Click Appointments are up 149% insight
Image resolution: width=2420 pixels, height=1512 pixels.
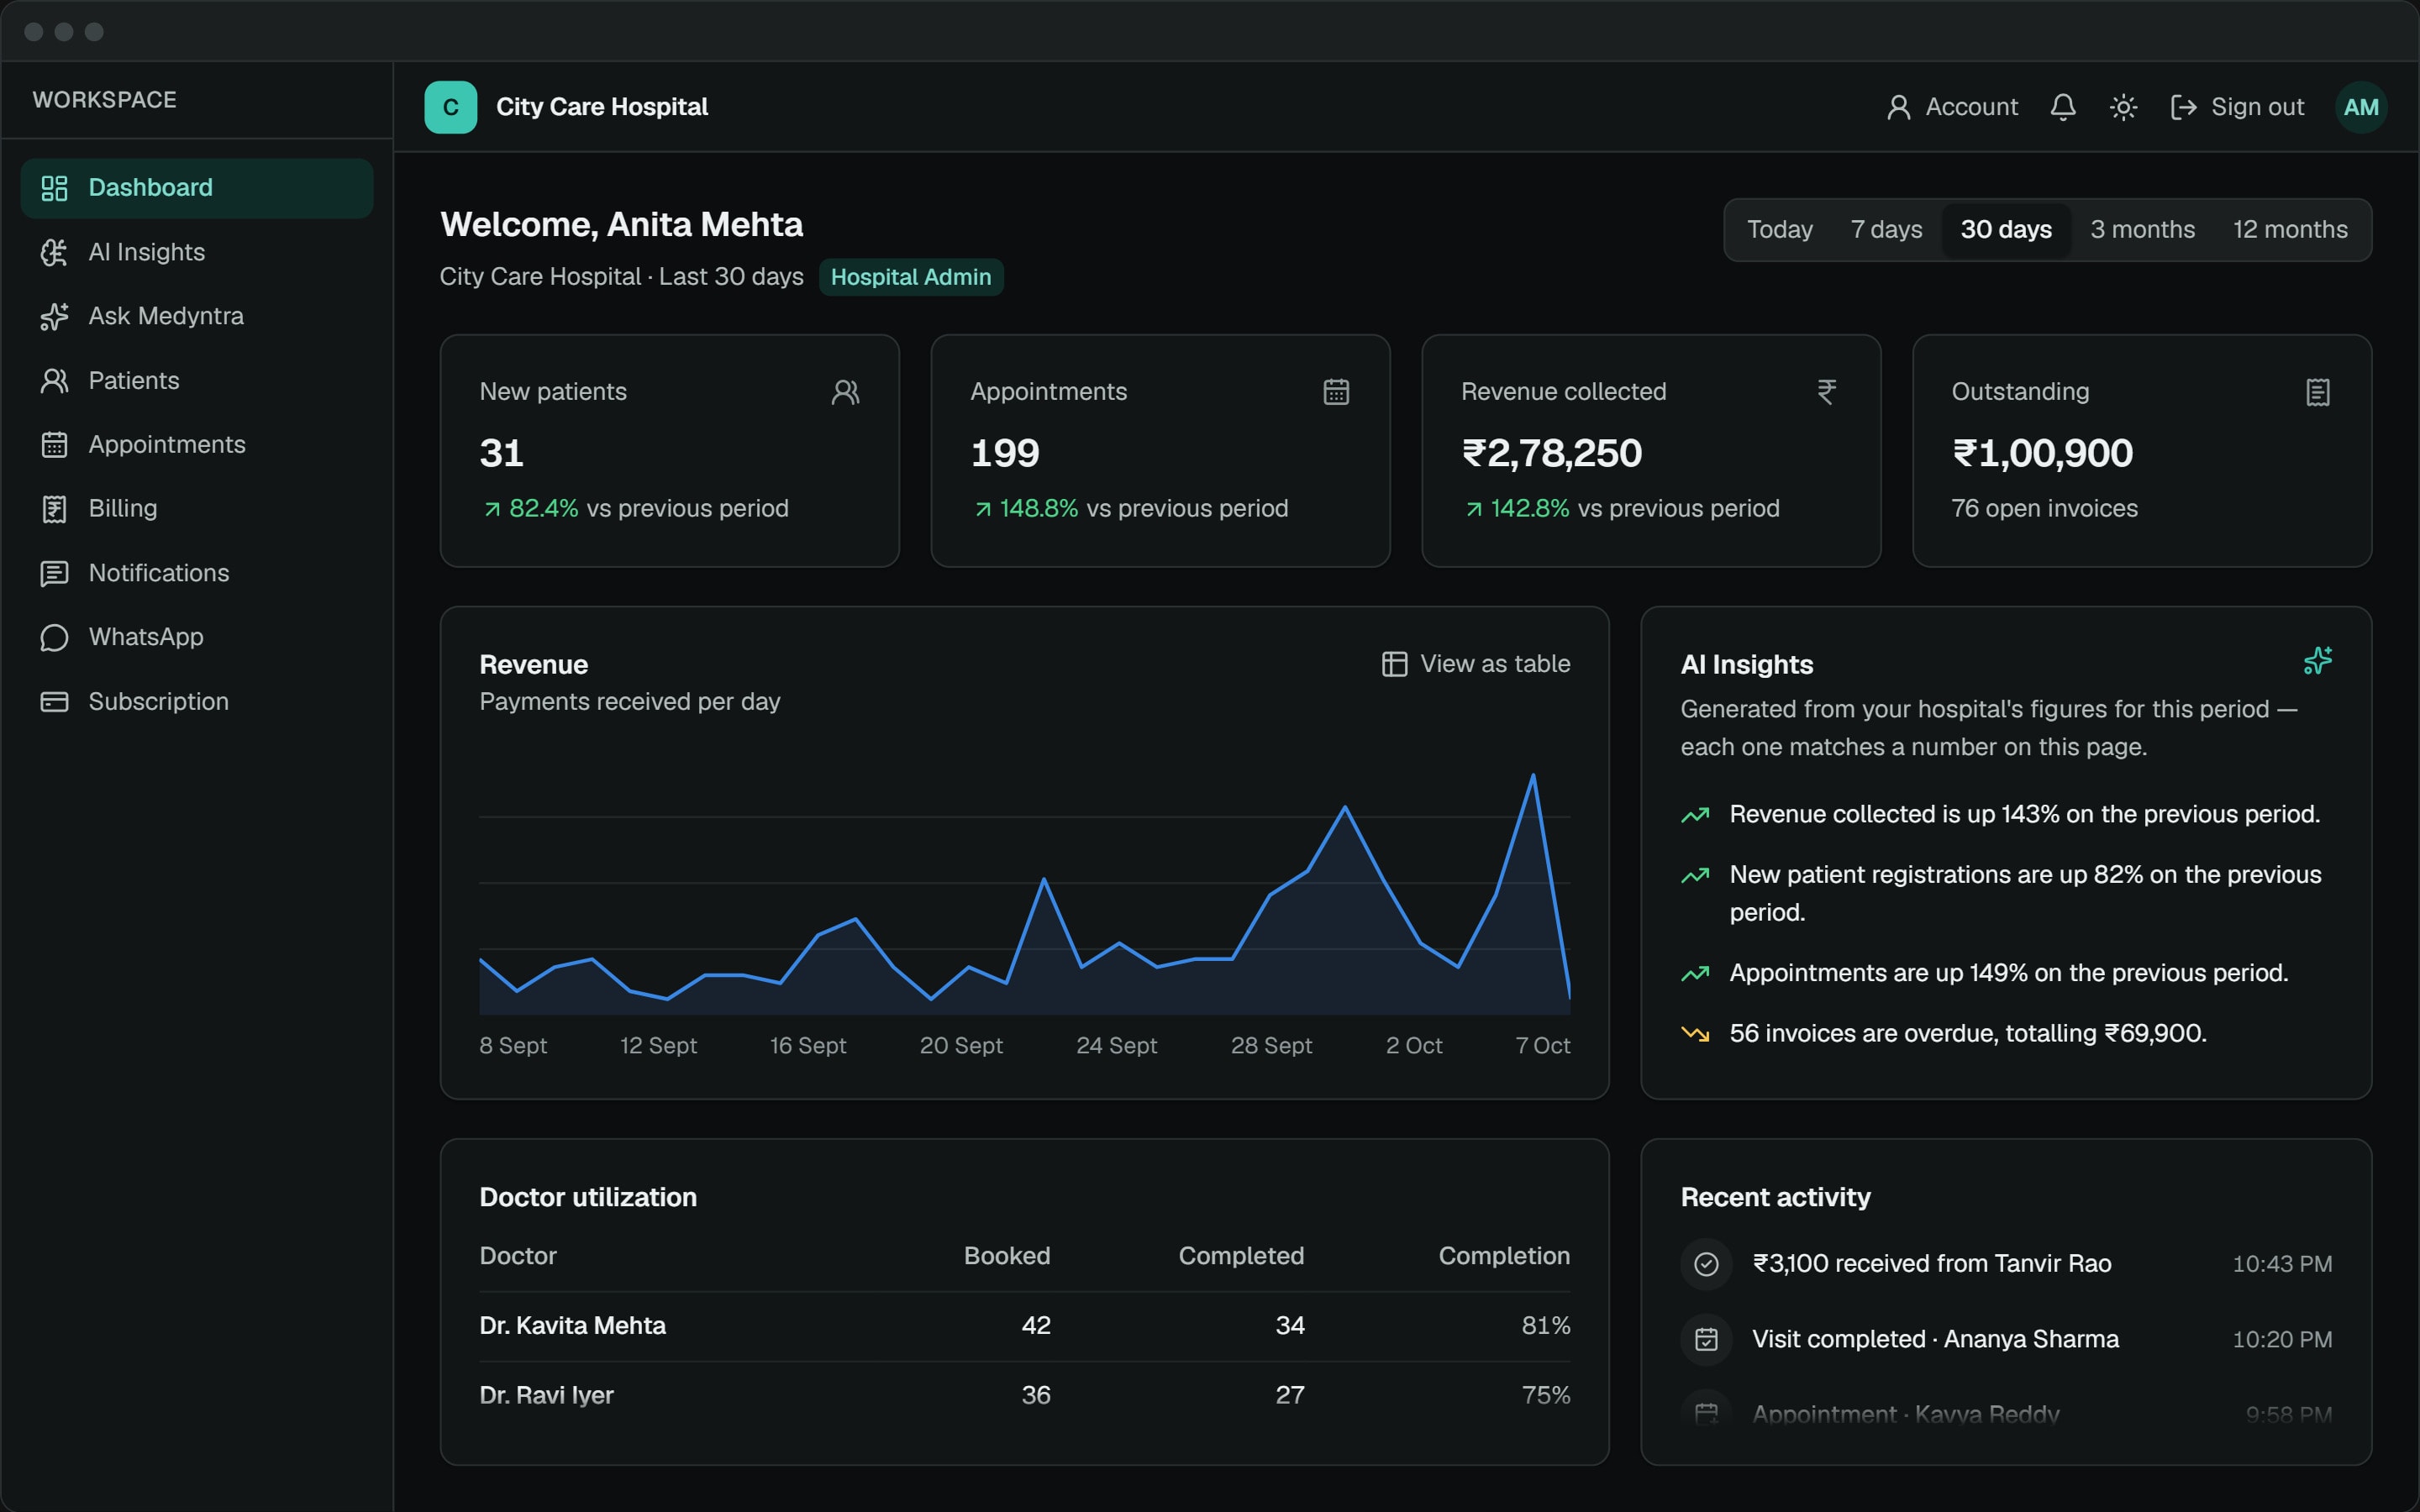(2009, 973)
